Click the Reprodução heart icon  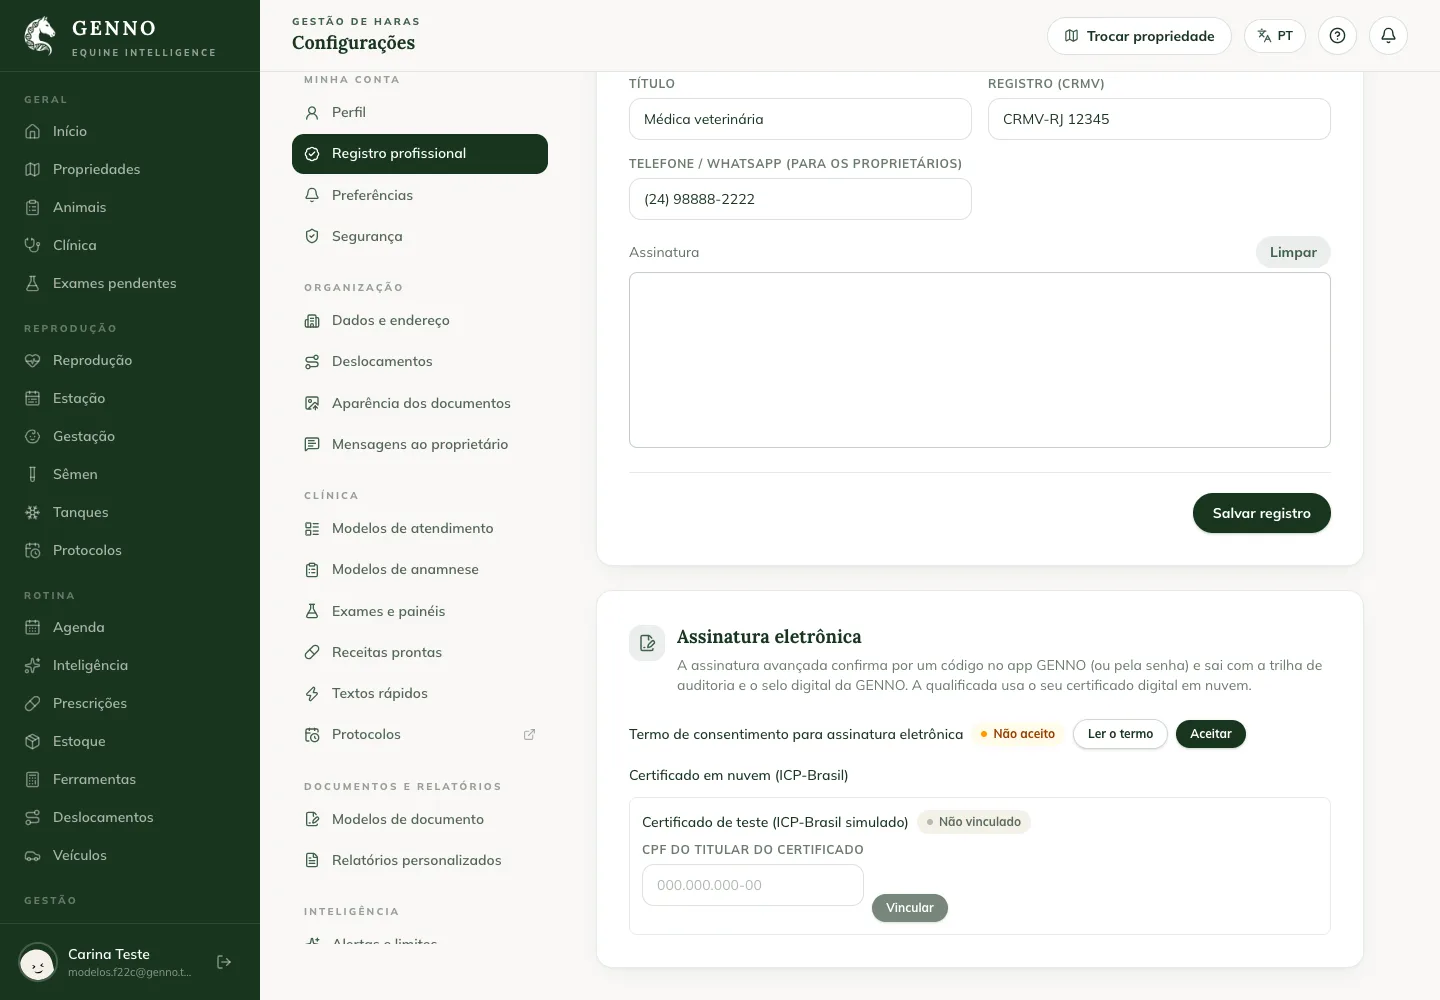pos(32,360)
